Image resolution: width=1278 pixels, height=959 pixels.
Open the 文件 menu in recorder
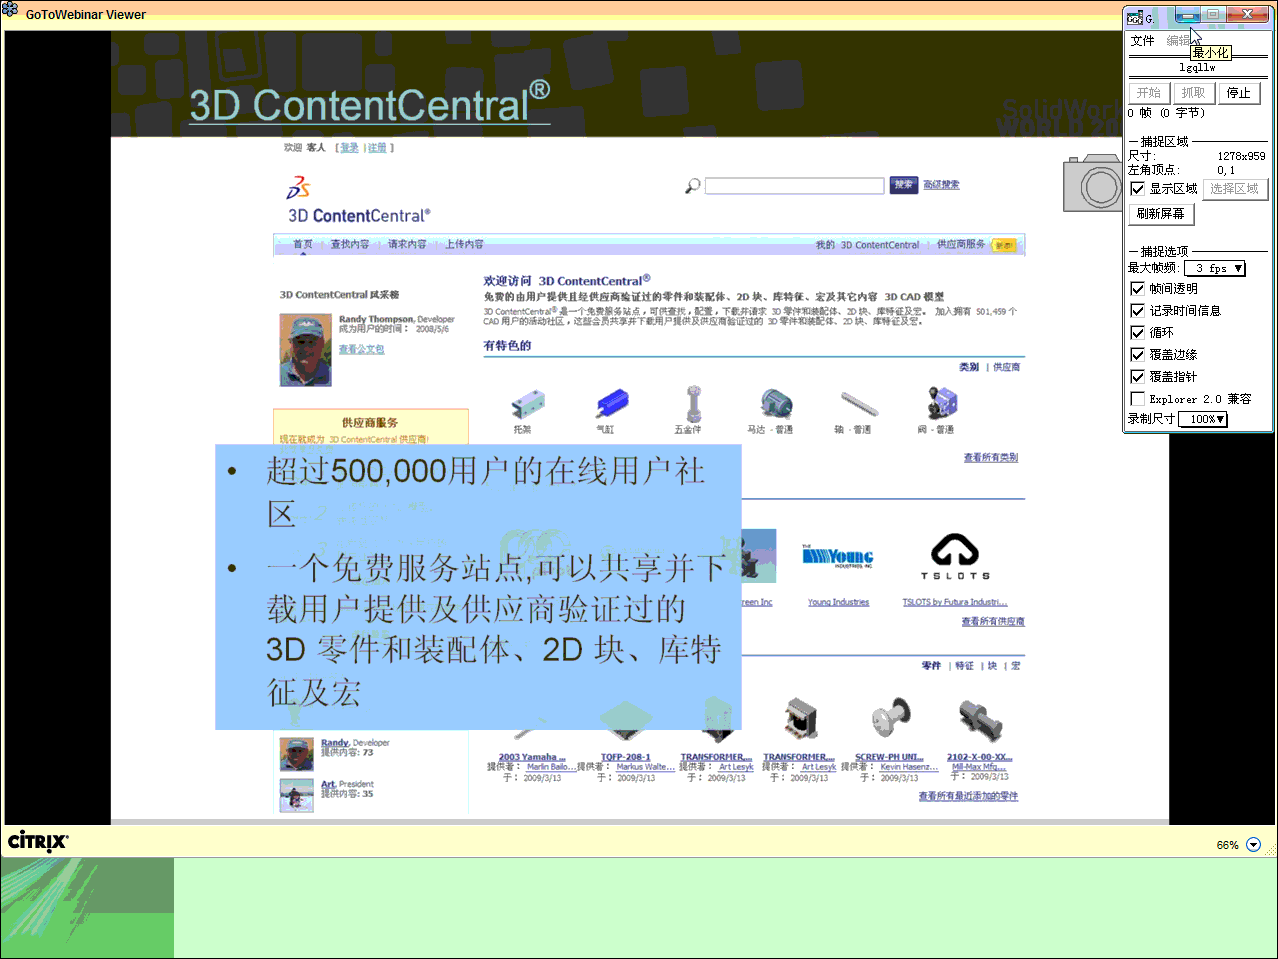[x=1142, y=41]
